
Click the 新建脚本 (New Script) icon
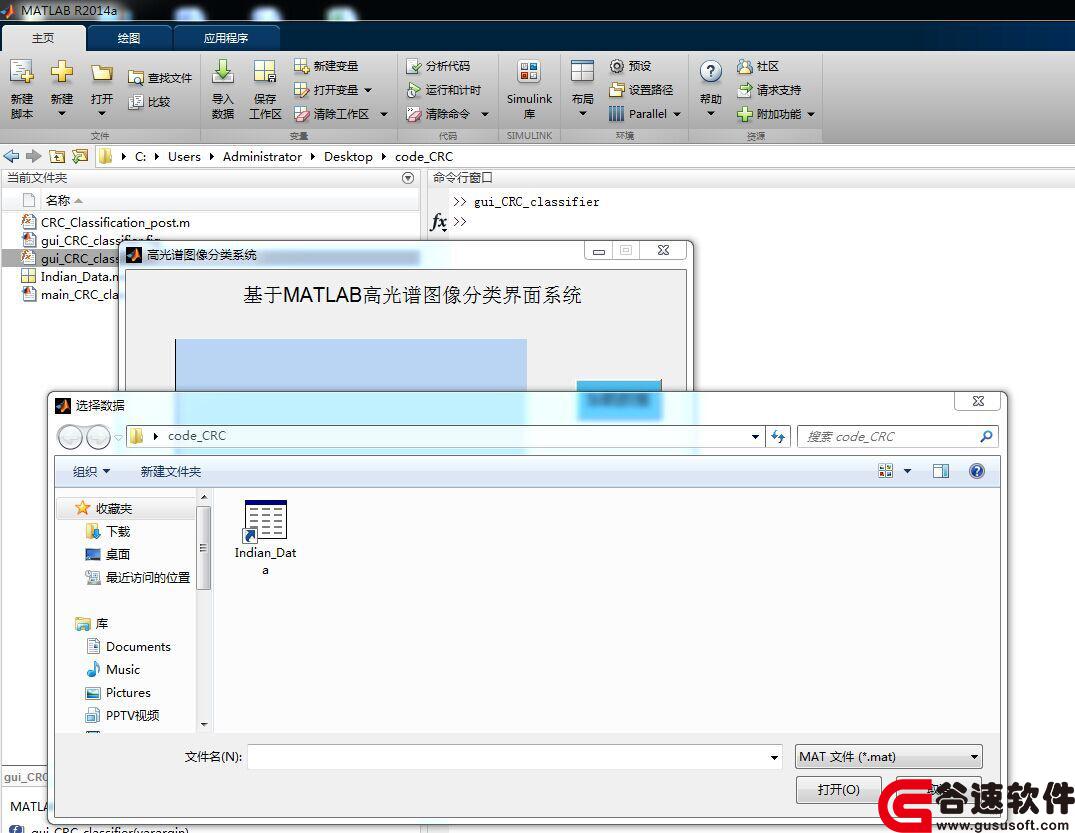click(x=22, y=72)
